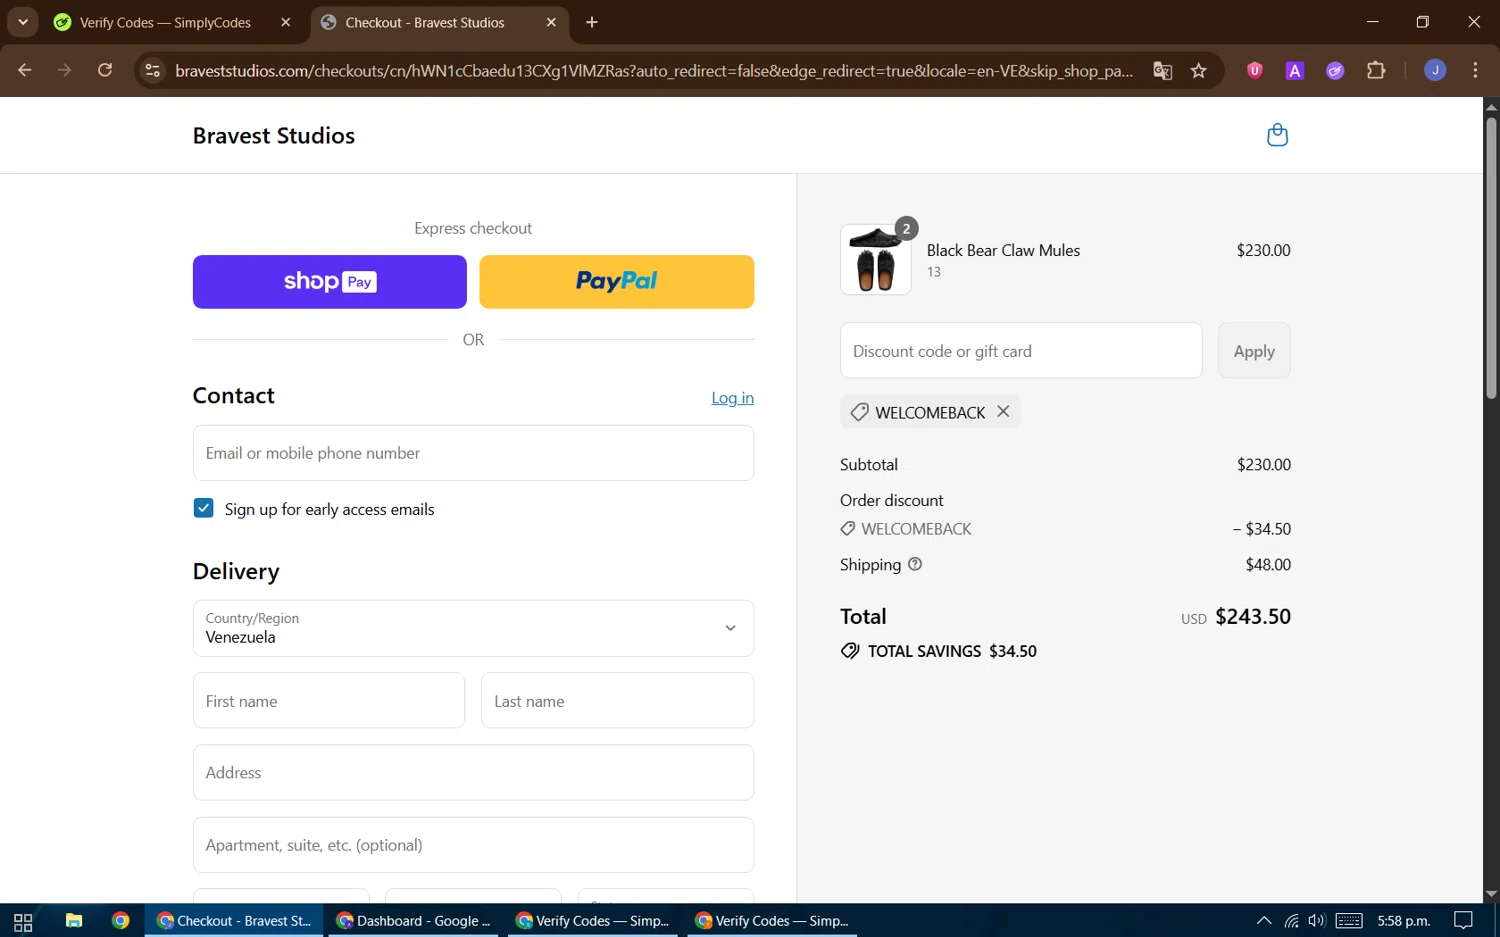Image resolution: width=1500 pixels, height=937 pixels.
Task: Open the volume speaker tray icon
Action: click(1317, 921)
